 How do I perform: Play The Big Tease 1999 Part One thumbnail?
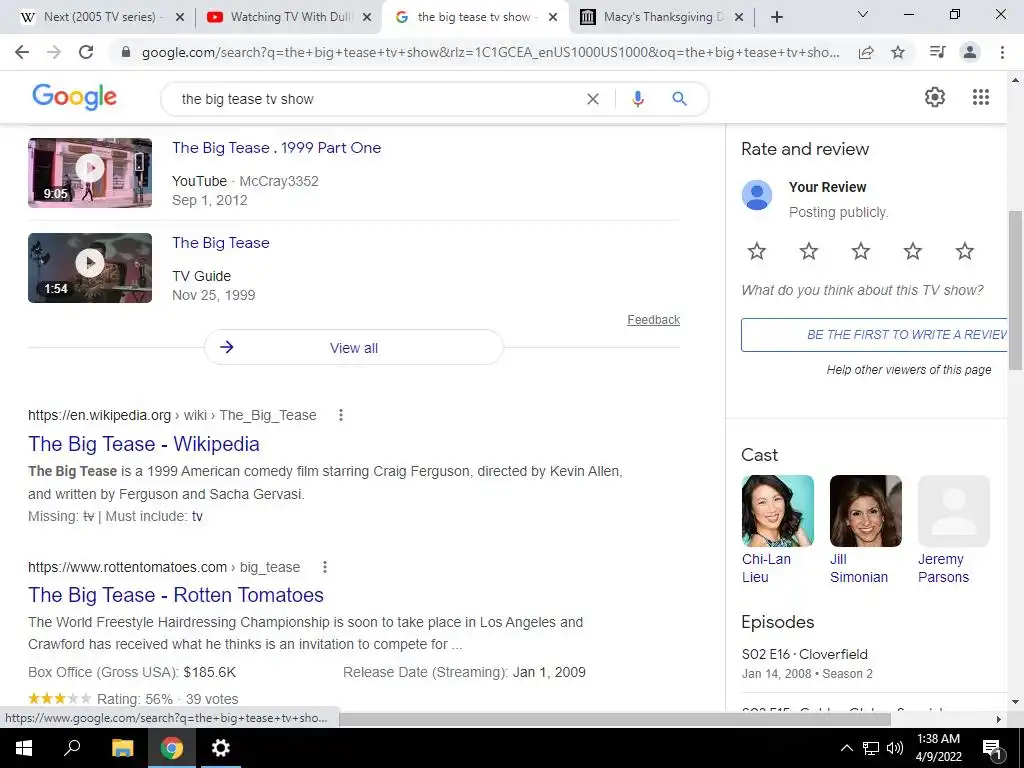point(90,172)
